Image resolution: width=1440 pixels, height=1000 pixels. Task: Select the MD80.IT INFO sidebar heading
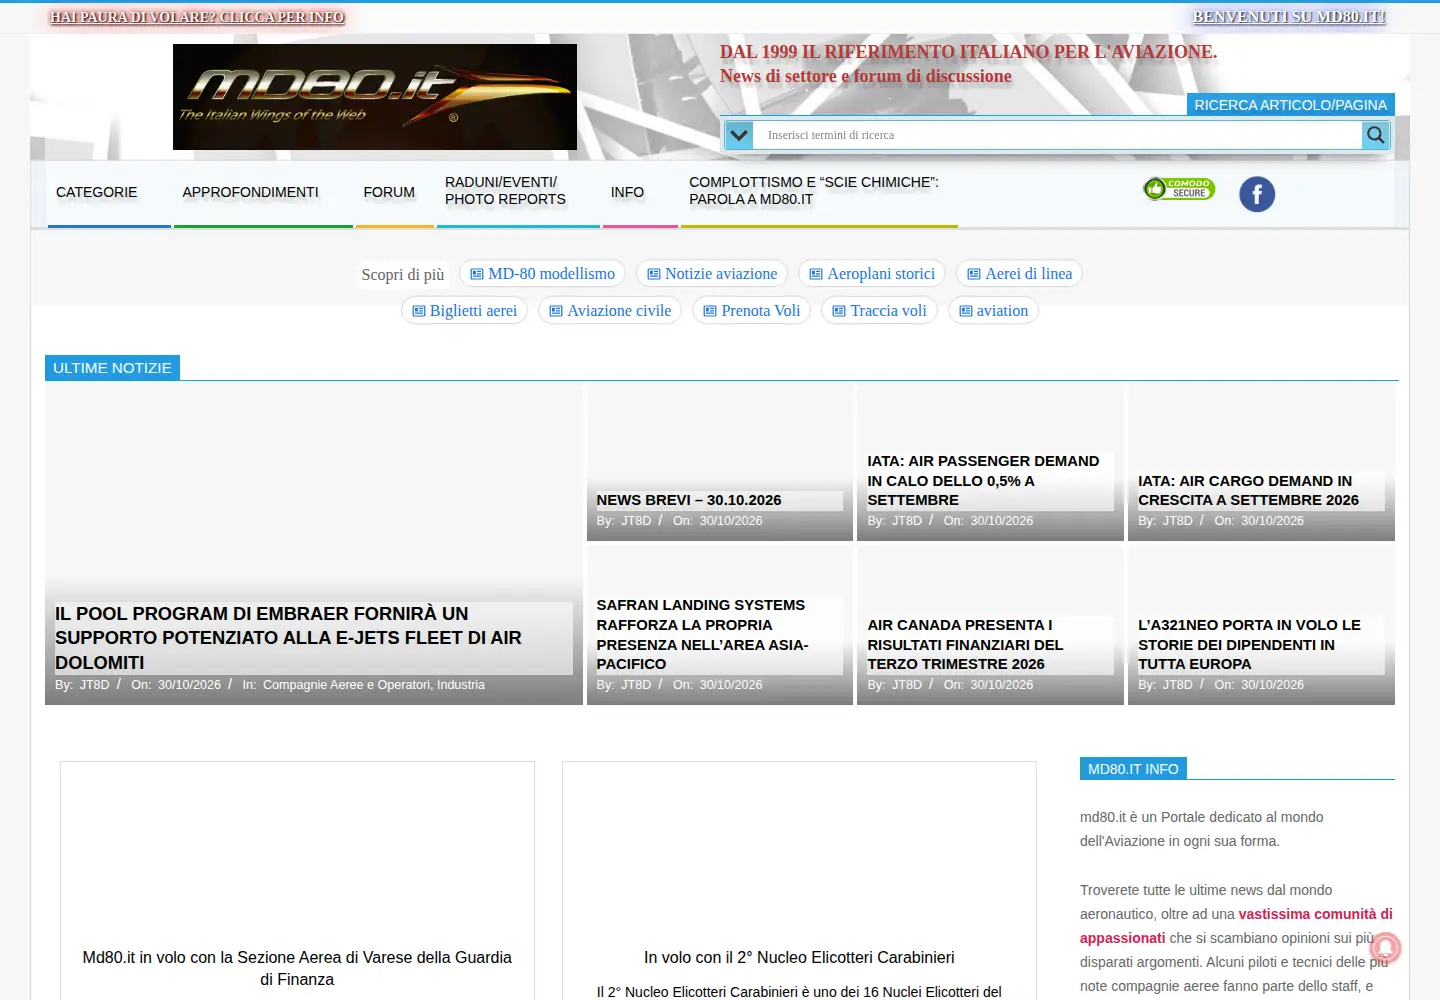1133,769
